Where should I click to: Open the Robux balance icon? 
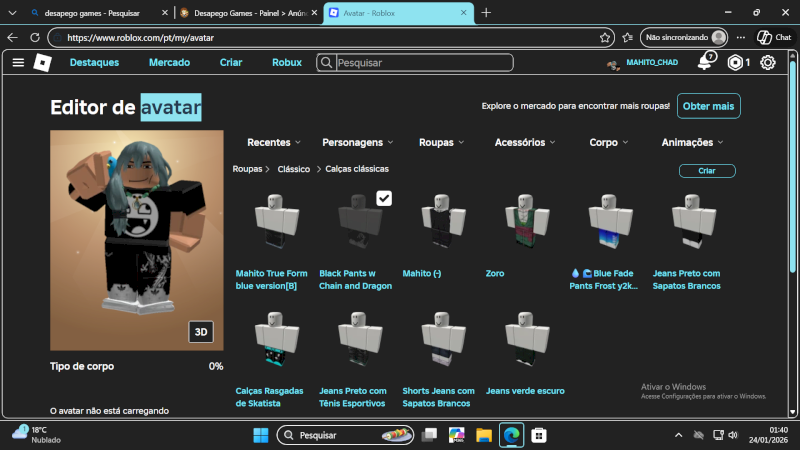(735, 62)
